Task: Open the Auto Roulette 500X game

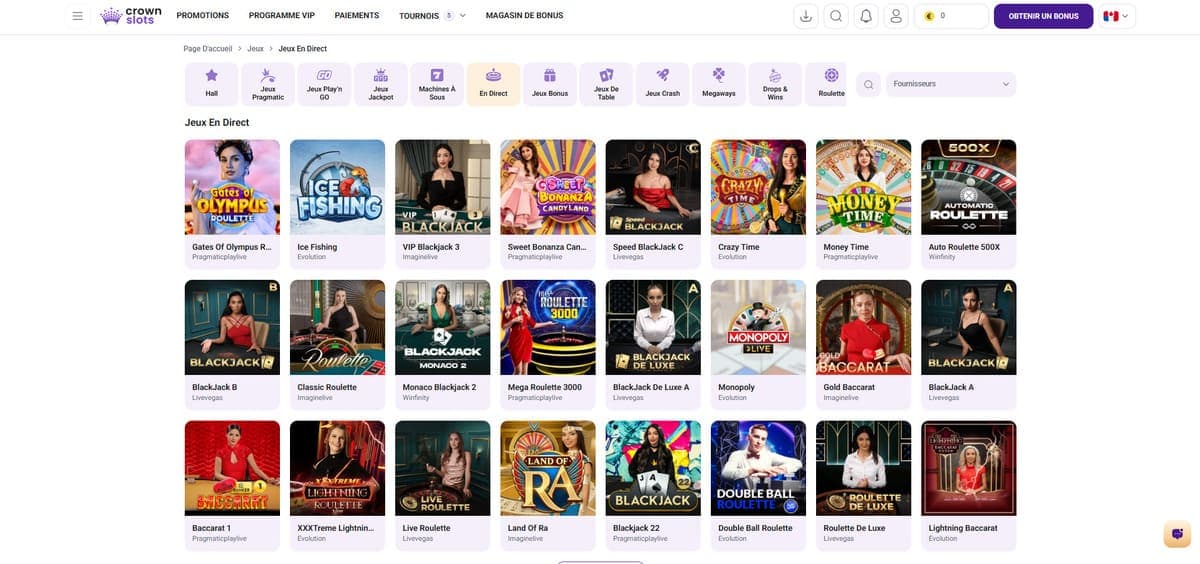Action: coord(968,204)
